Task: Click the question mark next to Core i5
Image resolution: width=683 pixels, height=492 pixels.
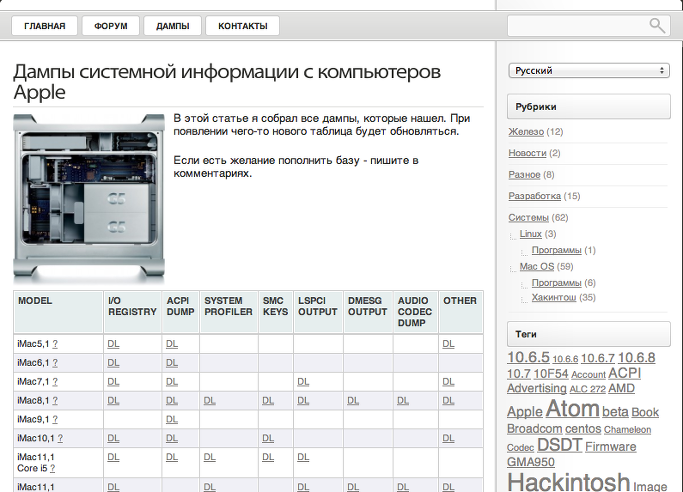Action: (52, 468)
